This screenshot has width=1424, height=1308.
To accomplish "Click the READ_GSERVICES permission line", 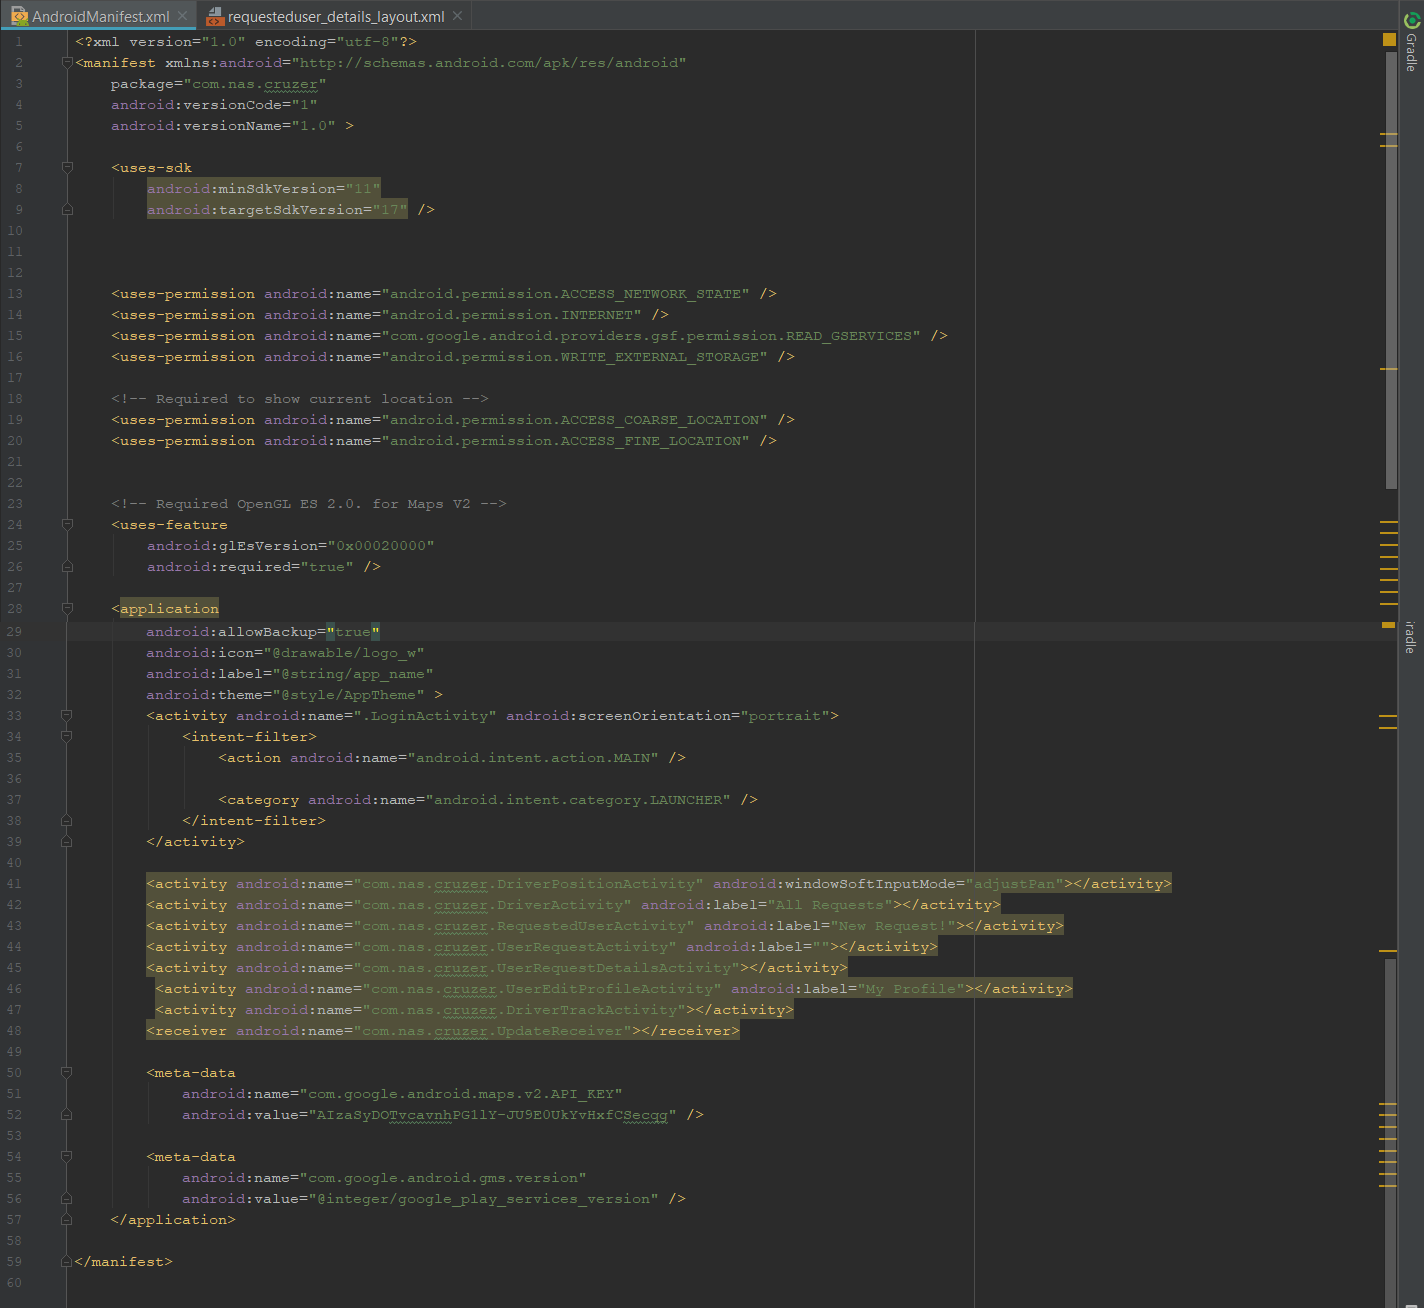I will pyautogui.click(x=529, y=335).
